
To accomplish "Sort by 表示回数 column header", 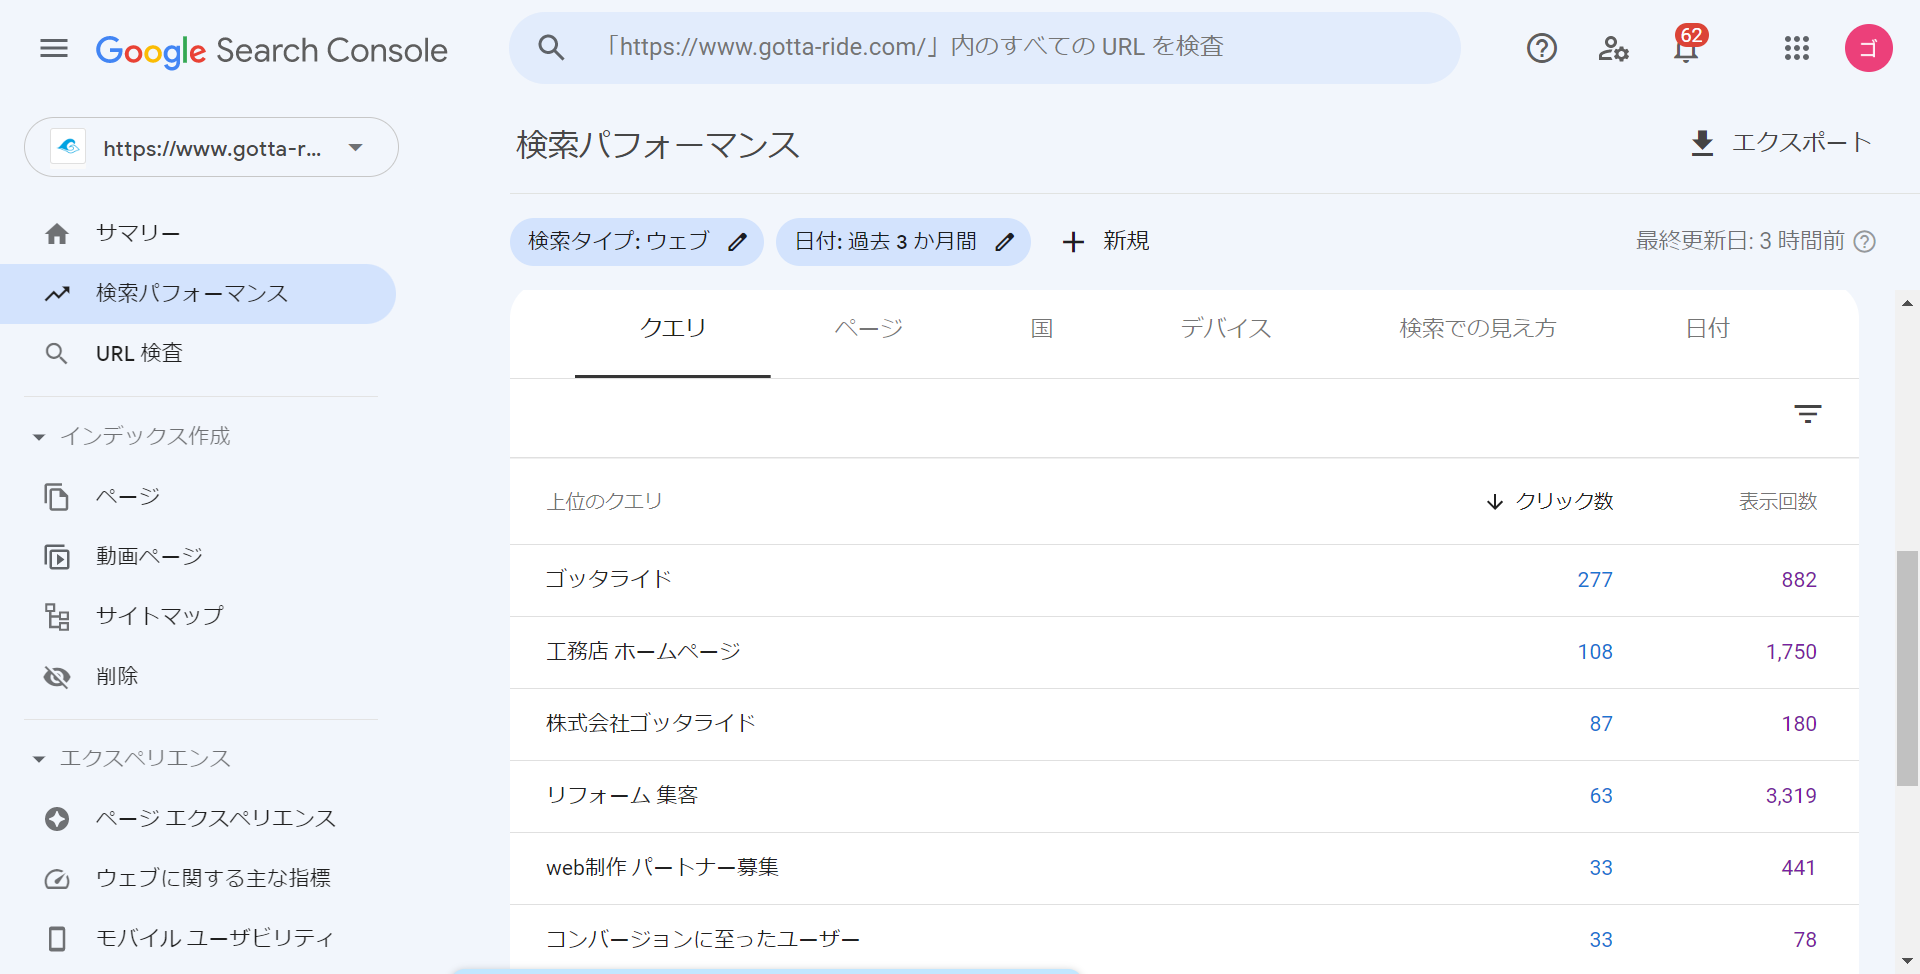I will 1777,501.
